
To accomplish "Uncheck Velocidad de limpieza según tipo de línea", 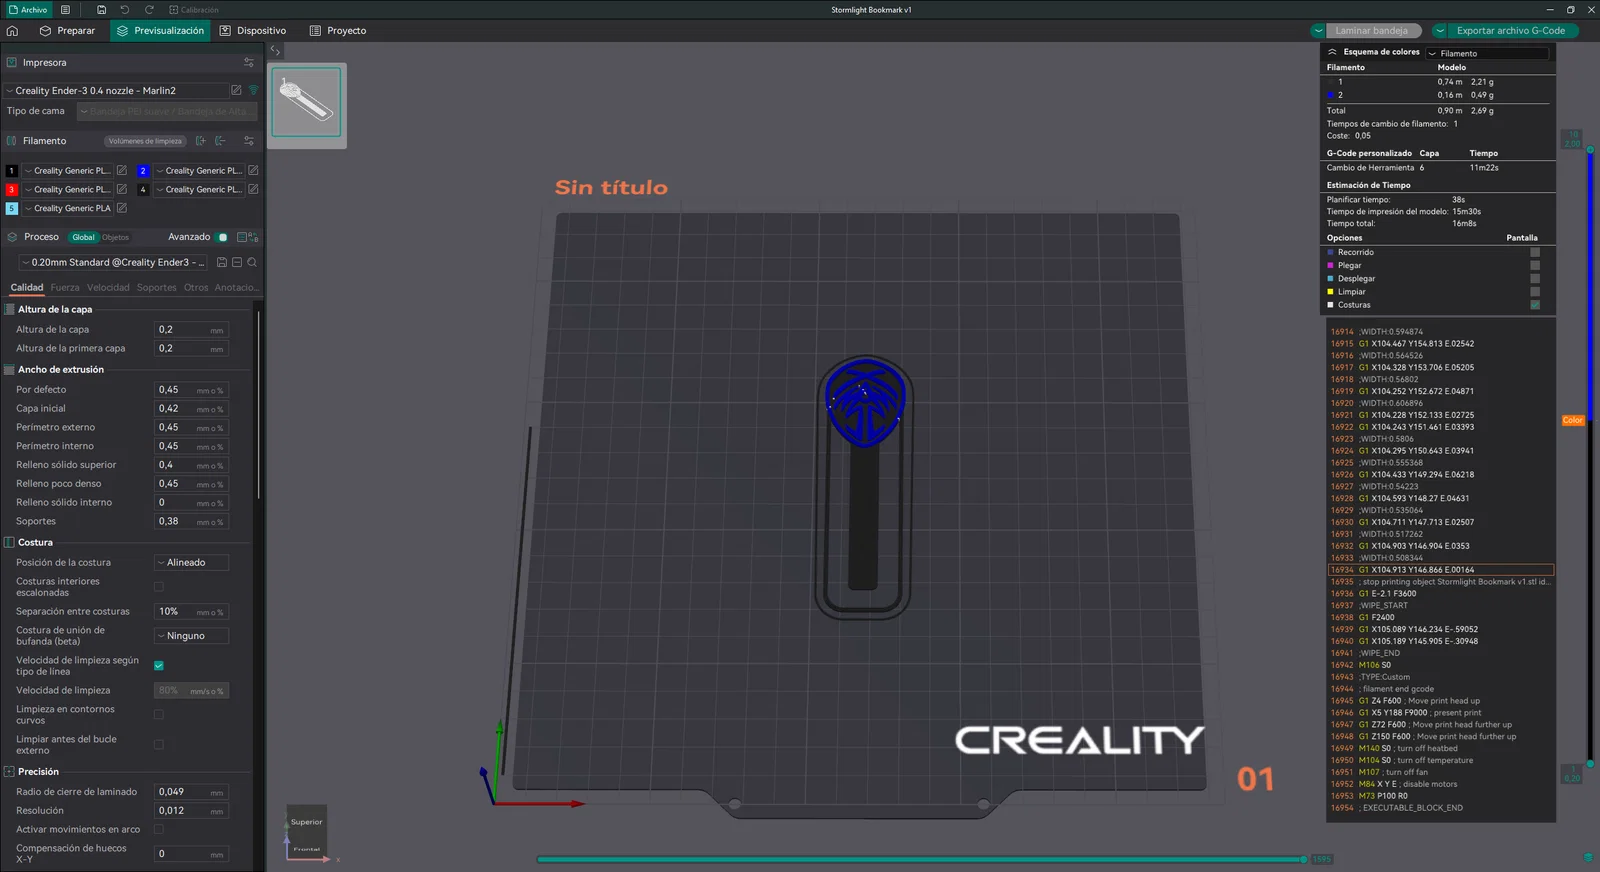I will (159, 666).
